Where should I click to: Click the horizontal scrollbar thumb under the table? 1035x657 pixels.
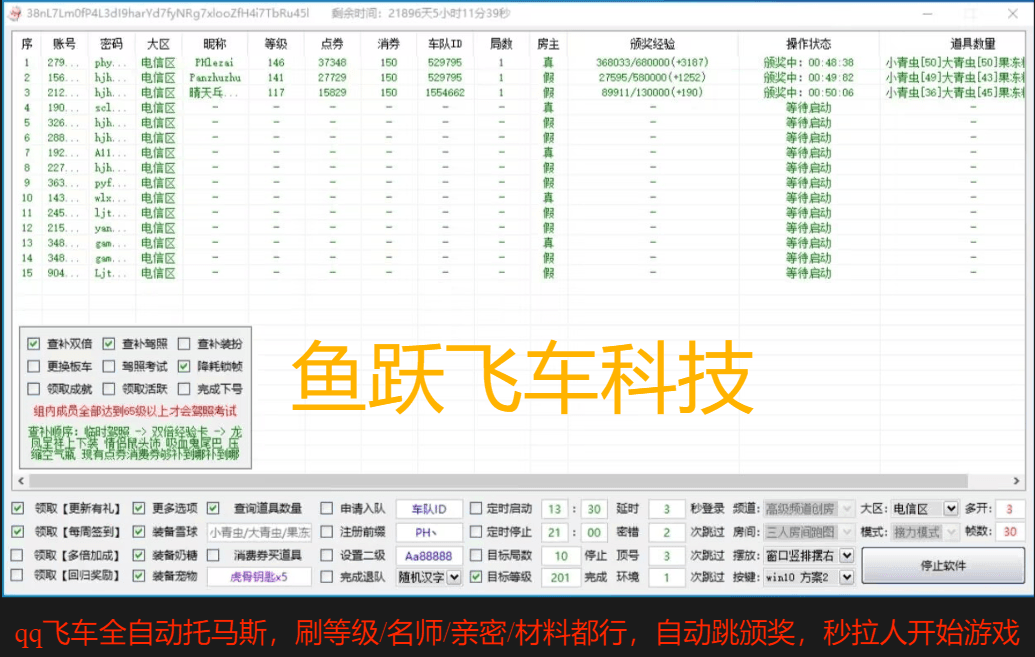click(x=498, y=481)
